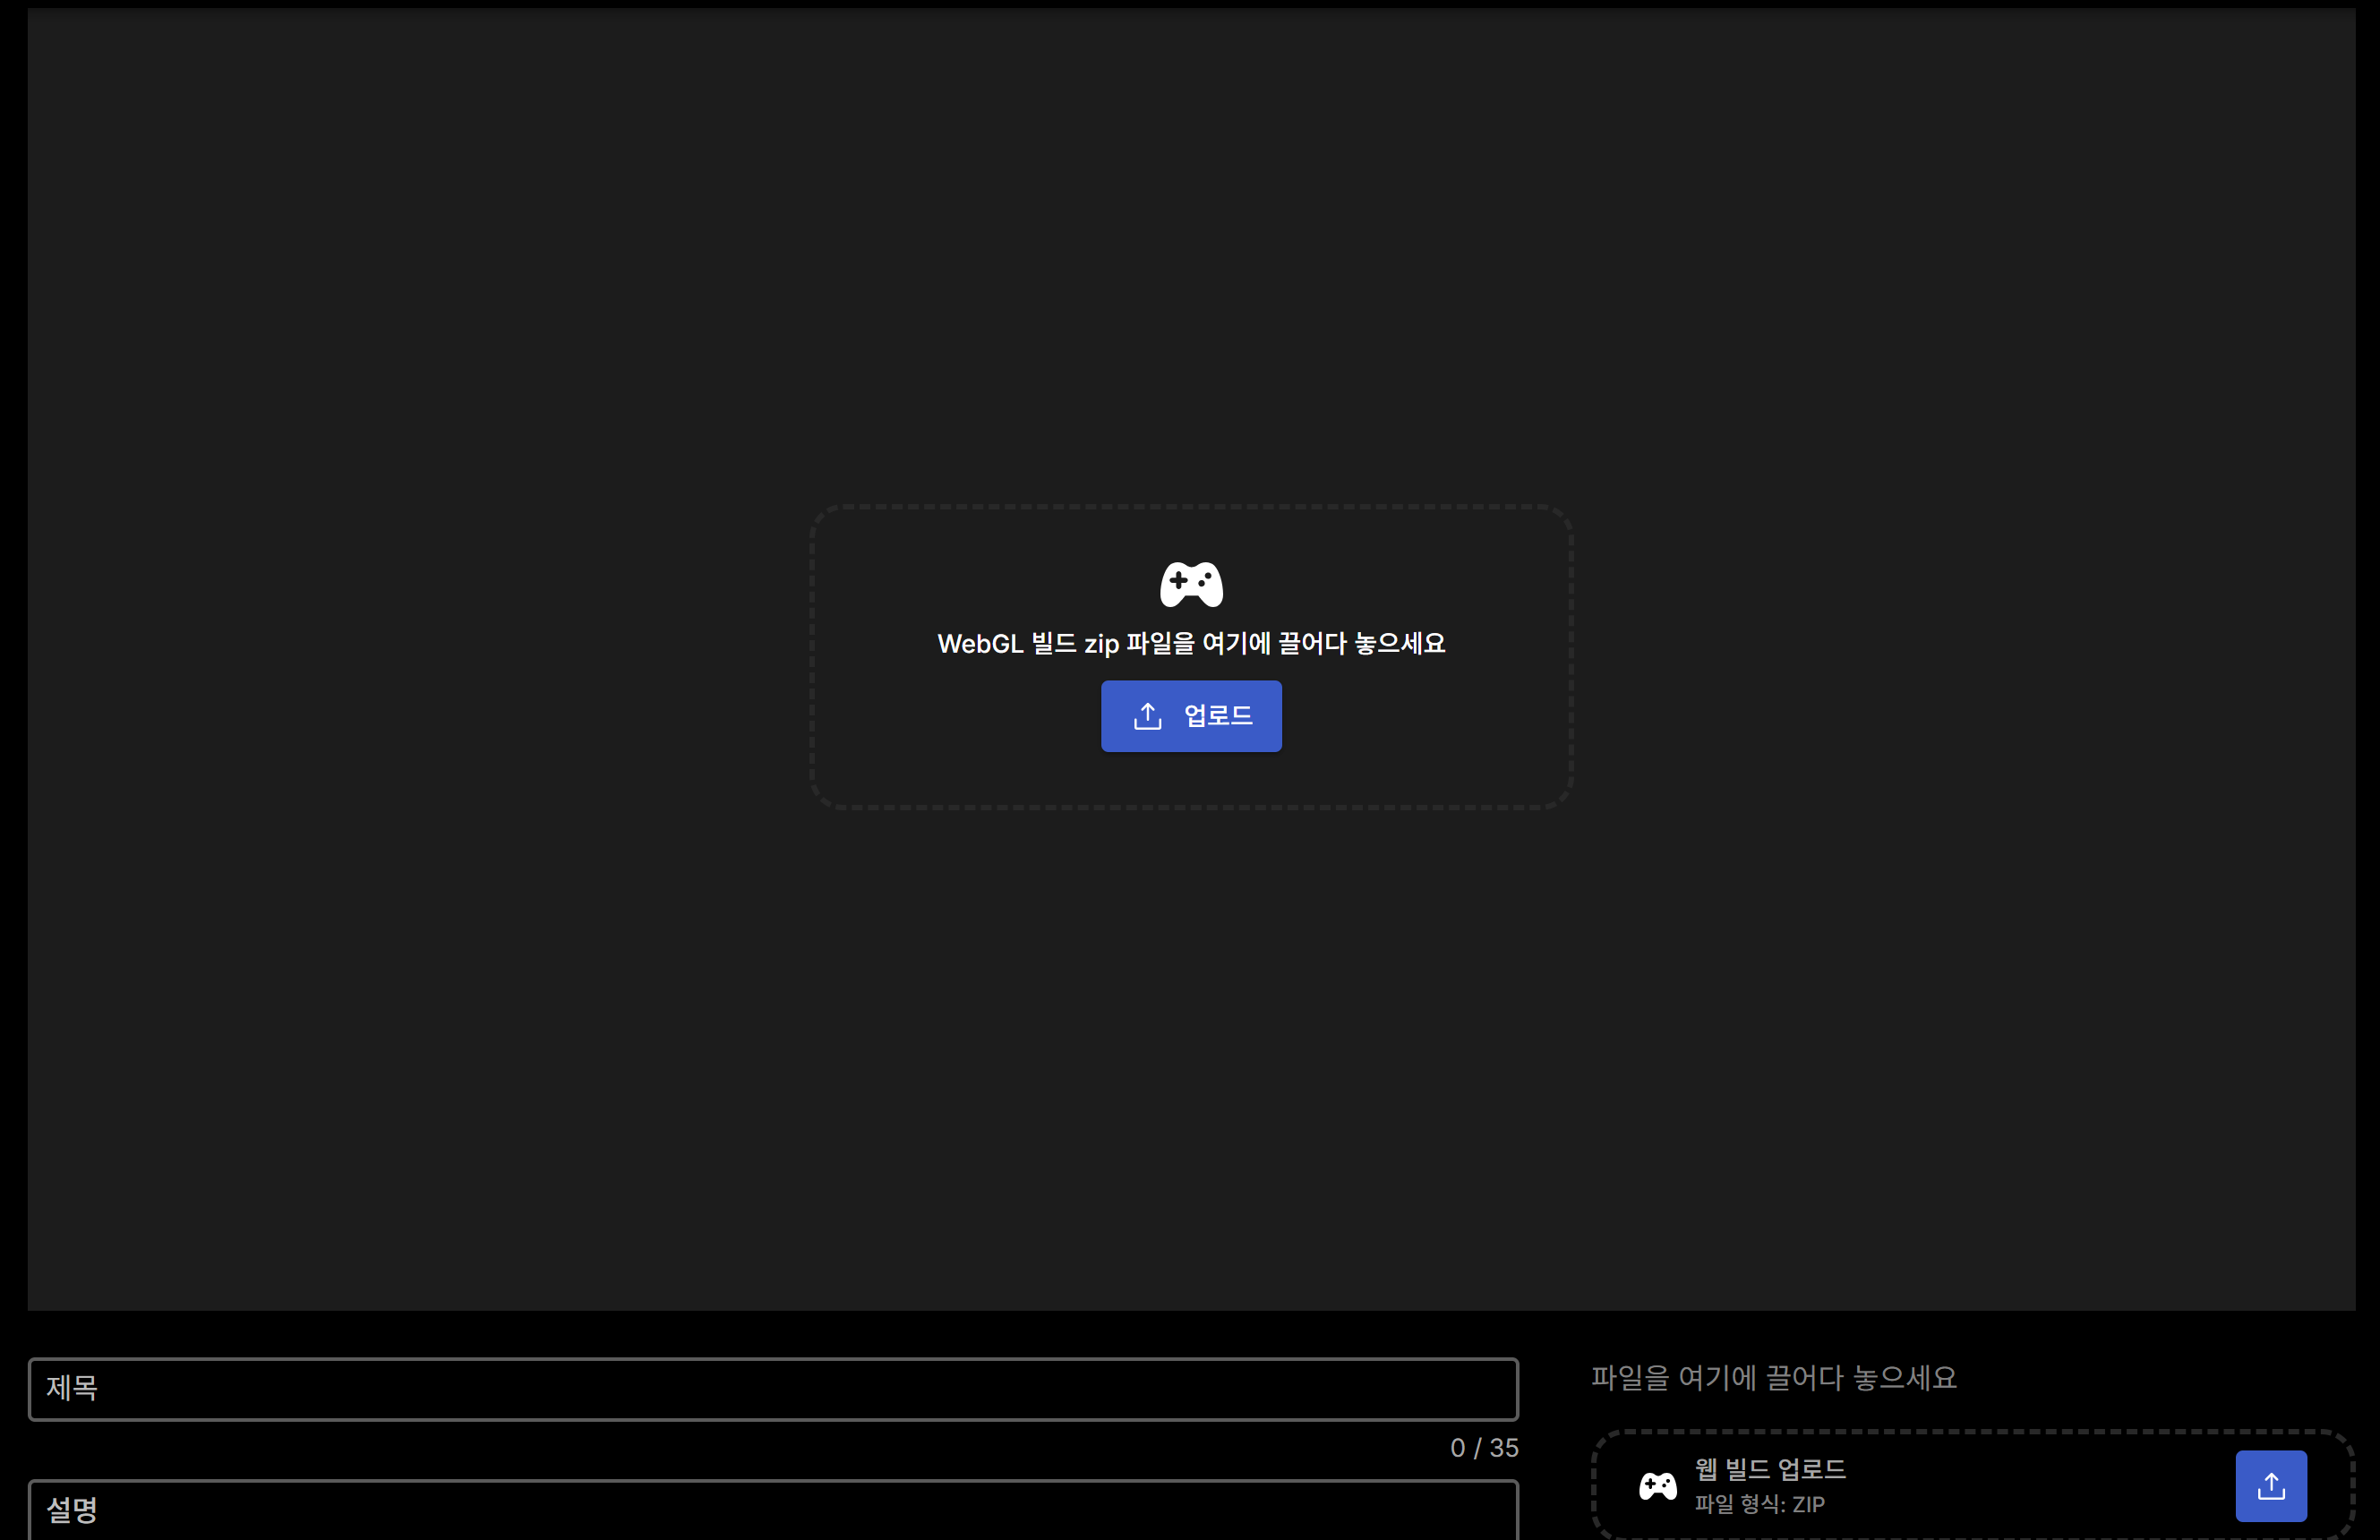Click the gamepad icon in the center drop zone
The width and height of the screenshot is (2380, 1540).
(1191, 584)
